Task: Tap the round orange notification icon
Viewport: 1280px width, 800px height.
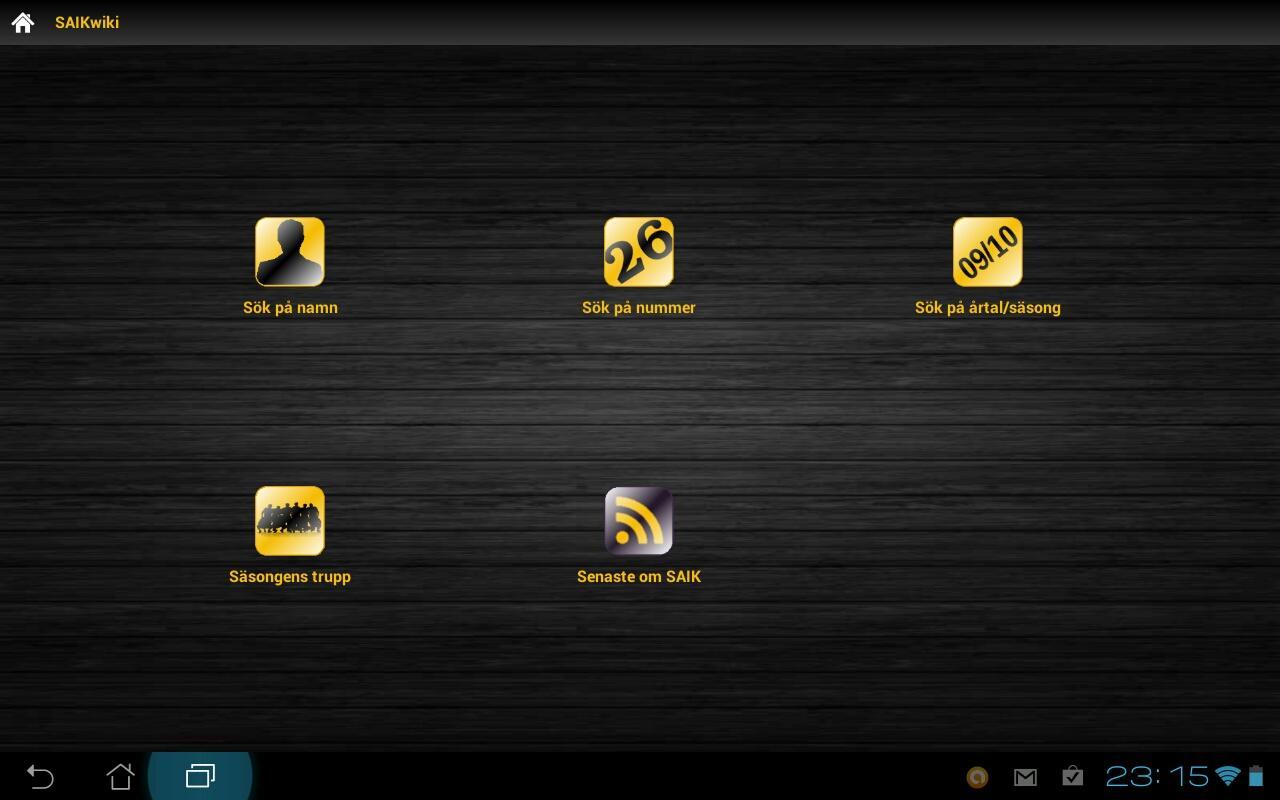Action: tap(977, 777)
